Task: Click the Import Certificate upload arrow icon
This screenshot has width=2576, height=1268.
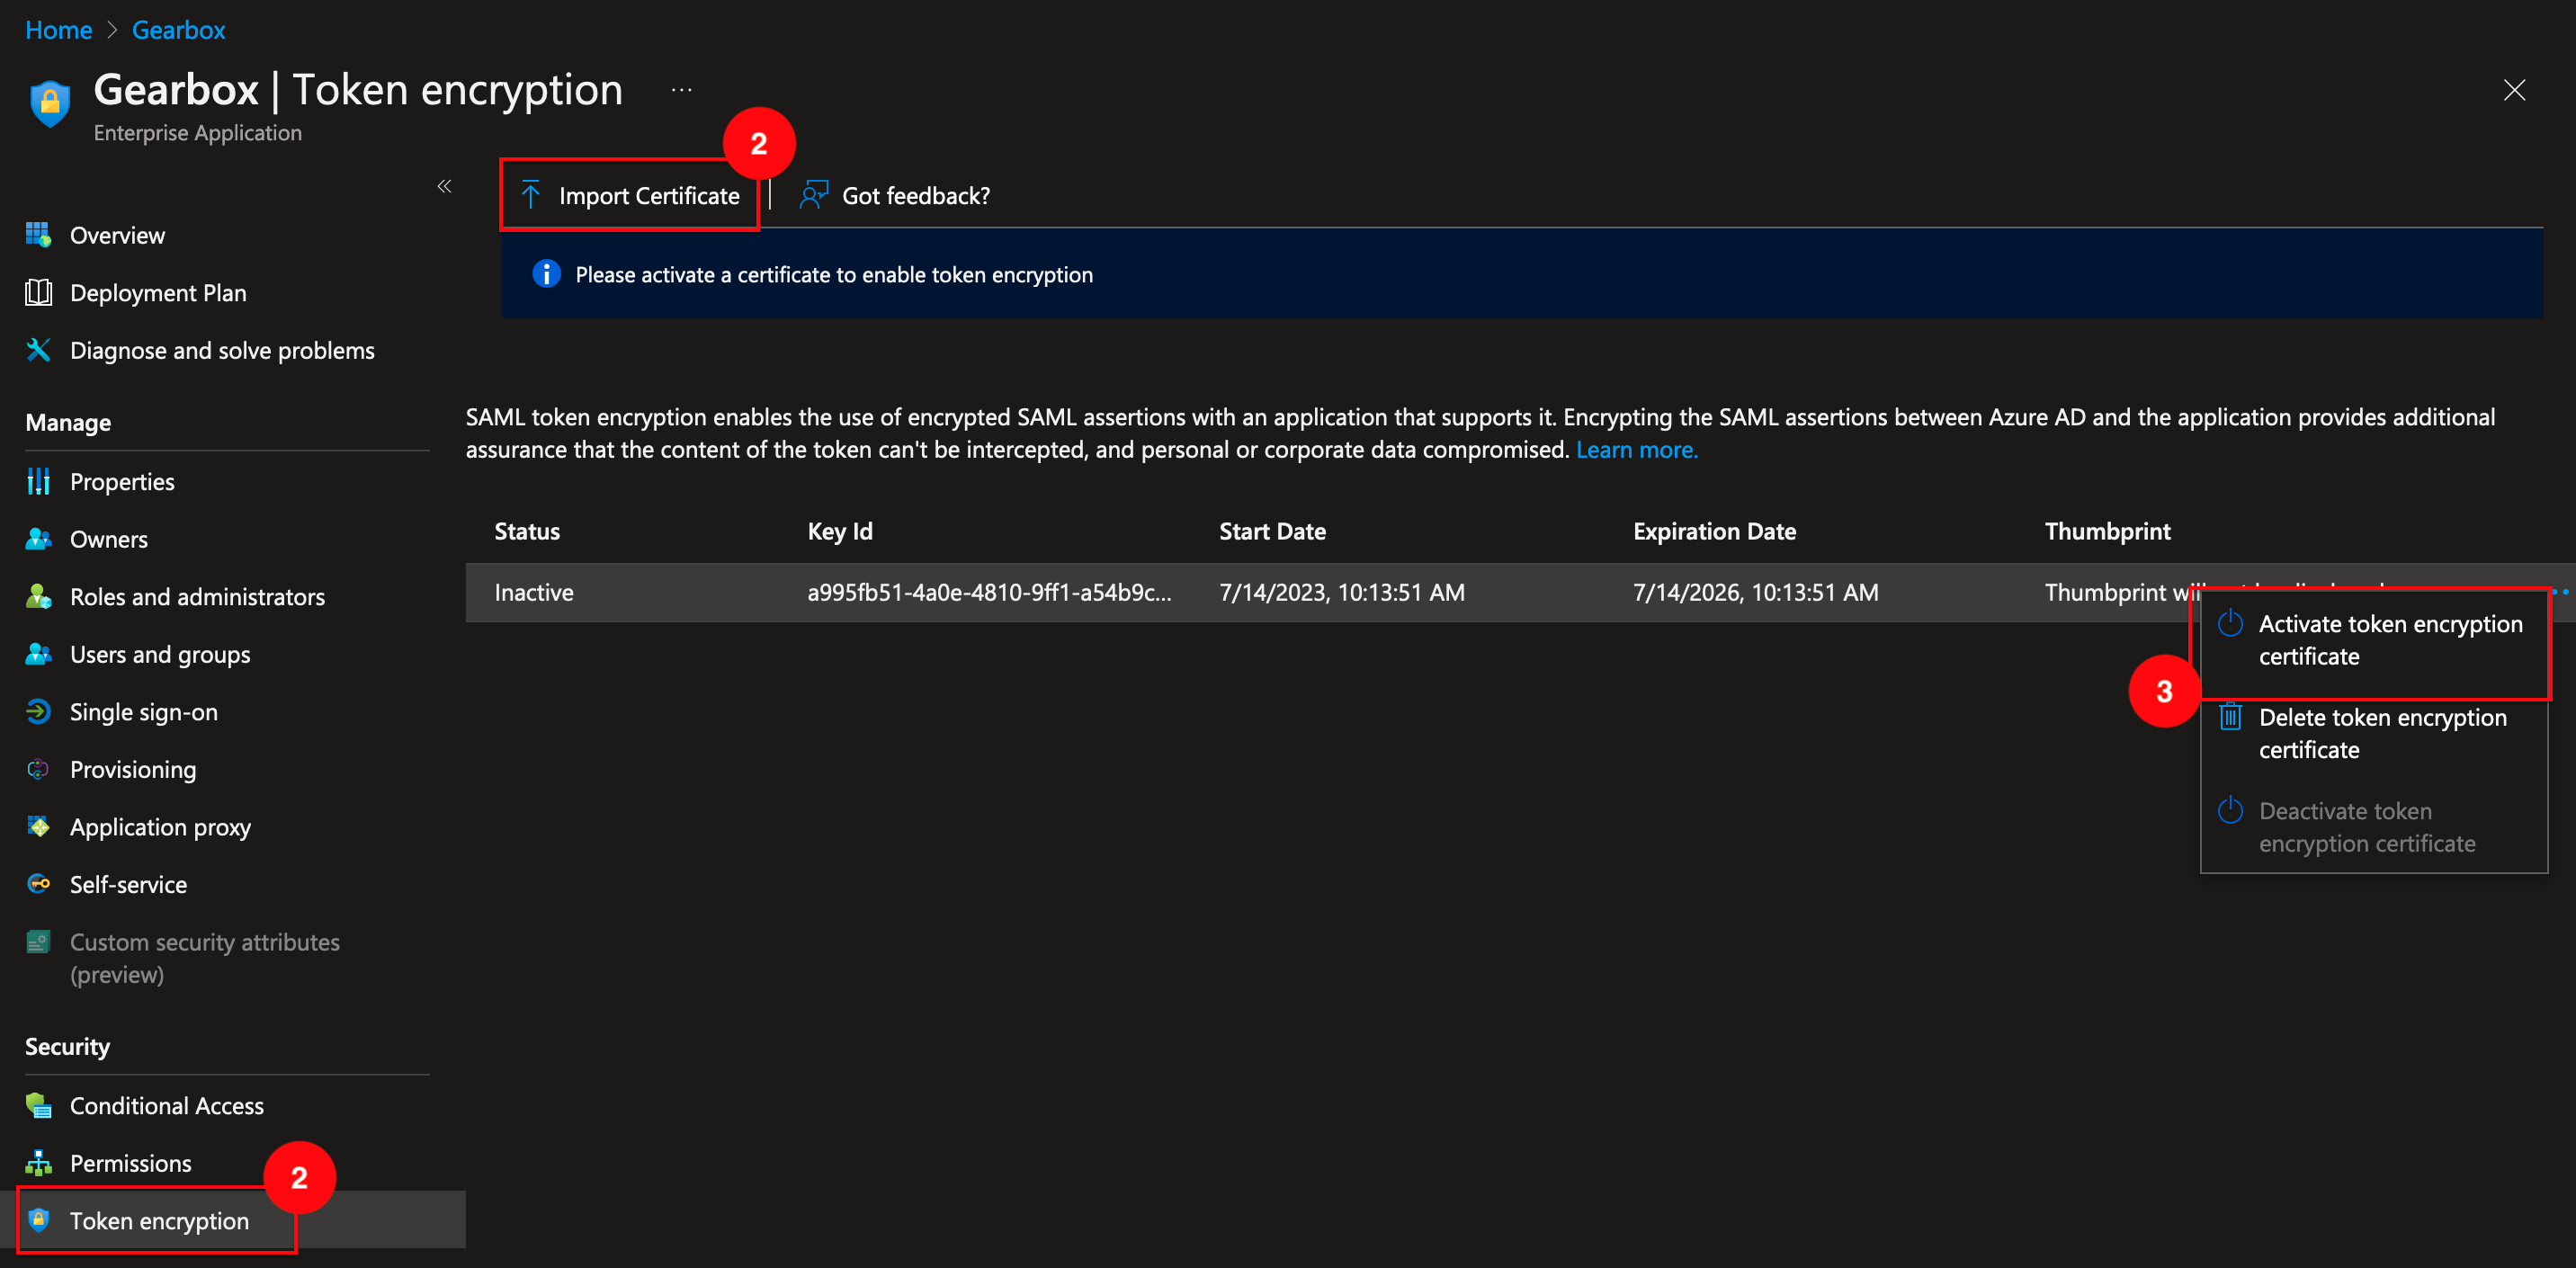Action: (531, 195)
